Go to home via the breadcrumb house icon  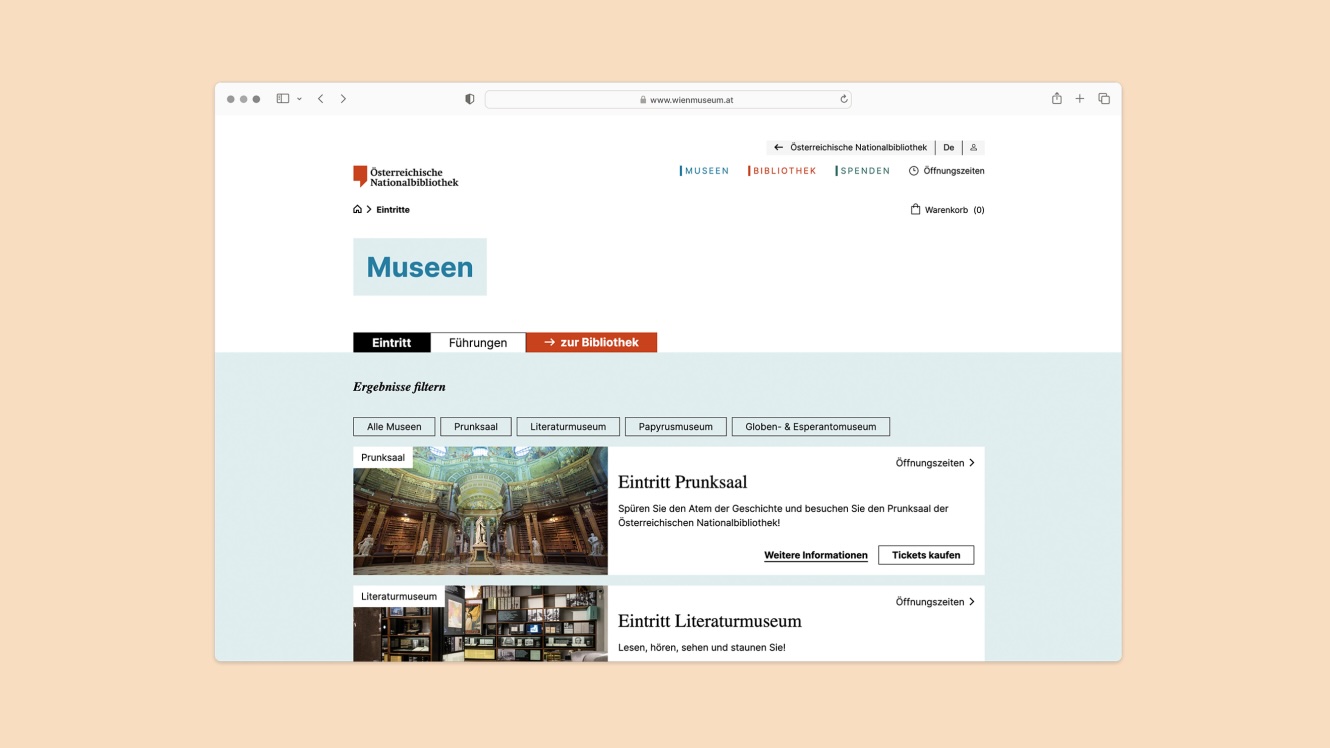click(x=357, y=209)
